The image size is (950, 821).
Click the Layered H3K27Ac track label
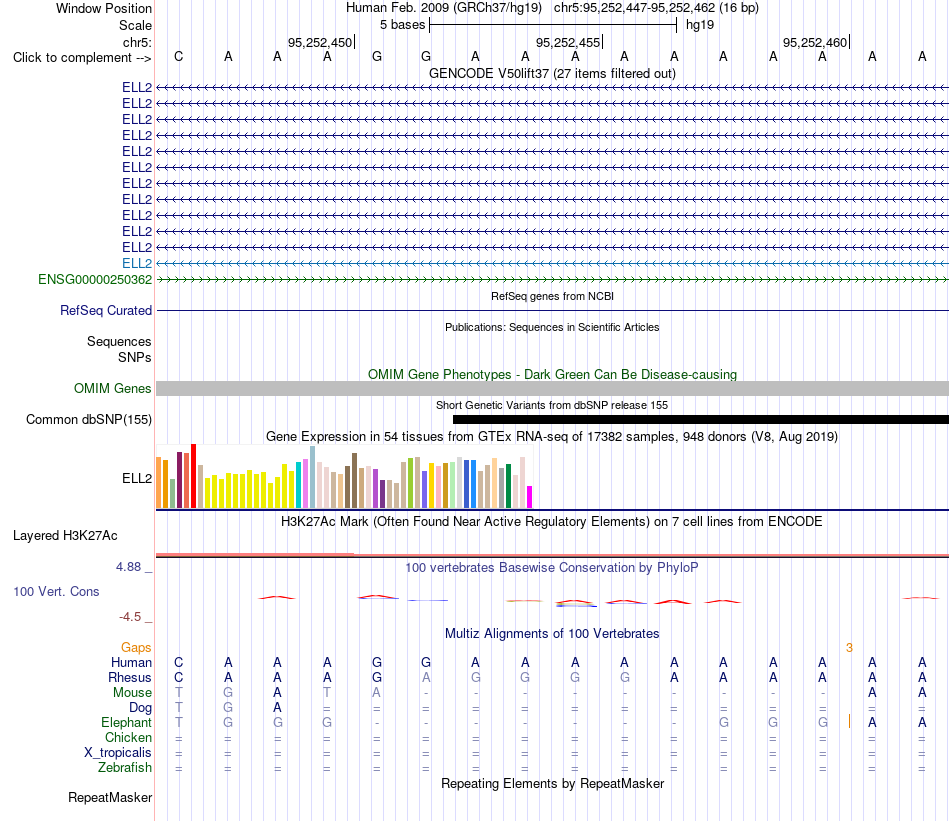click(65, 536)
